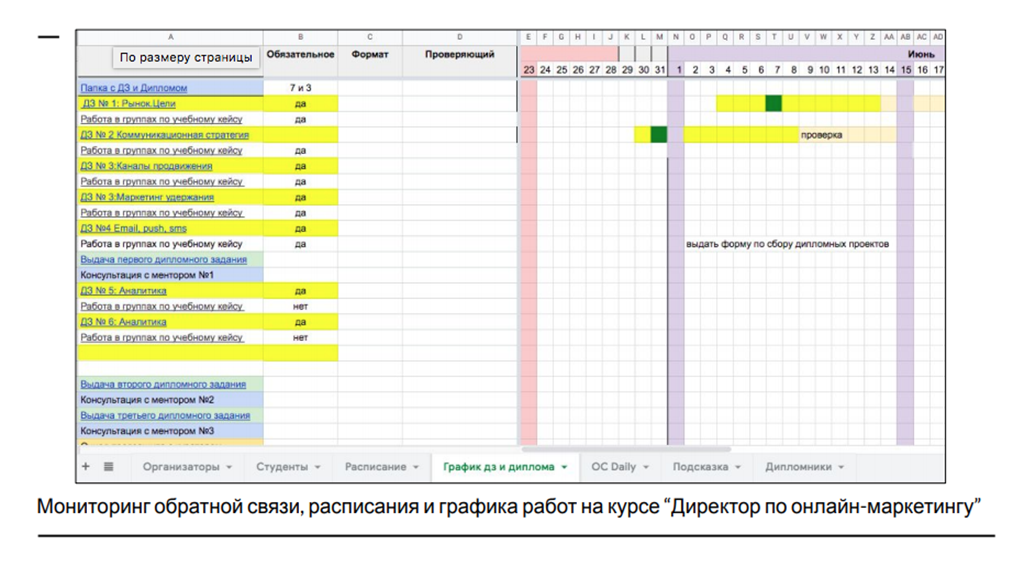Select the dark green cell under day 31

659,134
